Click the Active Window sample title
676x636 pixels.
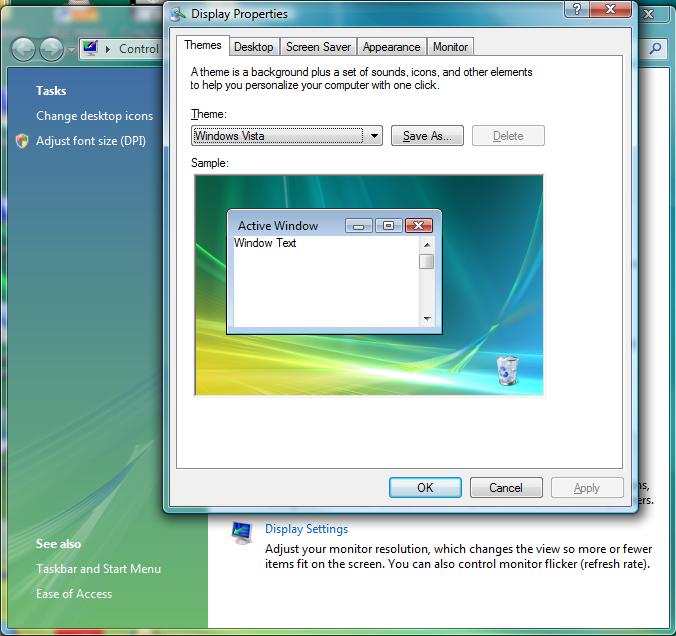coord(278,226)
